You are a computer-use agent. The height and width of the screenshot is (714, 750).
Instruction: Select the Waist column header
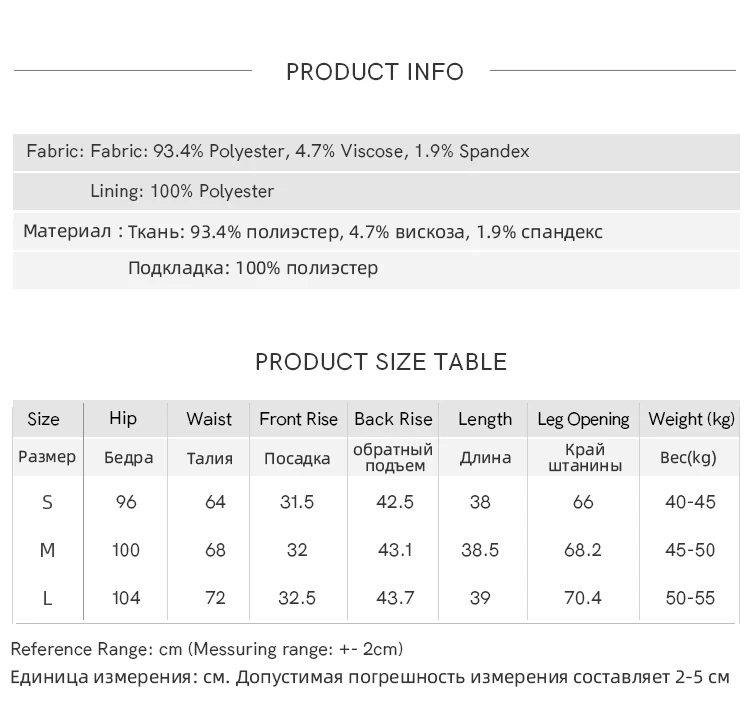[209, 419]
